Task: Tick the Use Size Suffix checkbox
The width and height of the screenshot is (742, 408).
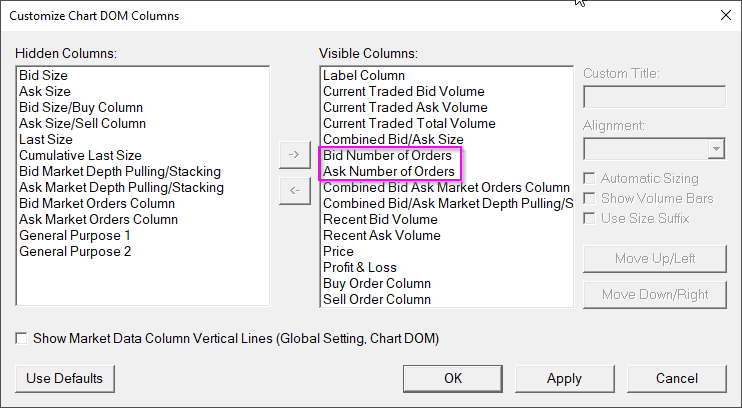Action: pyautogui.click(x=590, y=218)
